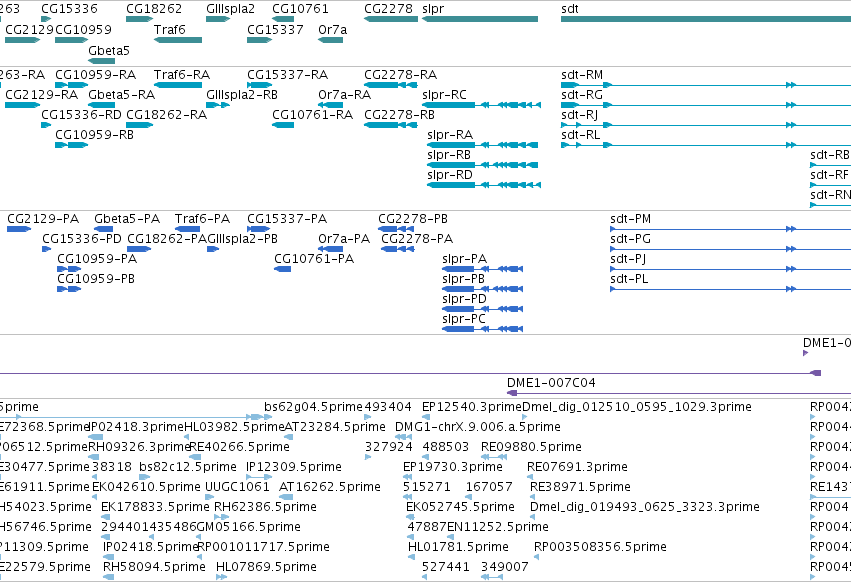This screenshot has height=582, width=851.
Task: Select the slpr-RA transcript glyph
Action: point(482,145)
